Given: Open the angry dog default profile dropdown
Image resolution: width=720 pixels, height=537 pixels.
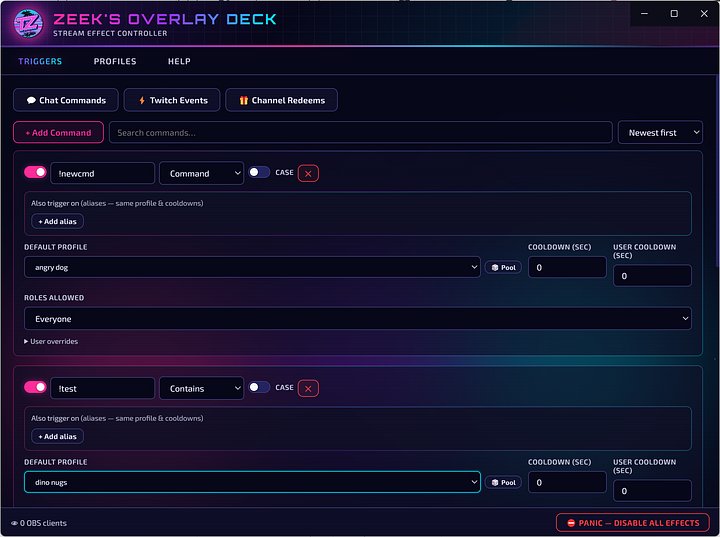Looking at the screenshot, I should (x=252, y=267).
